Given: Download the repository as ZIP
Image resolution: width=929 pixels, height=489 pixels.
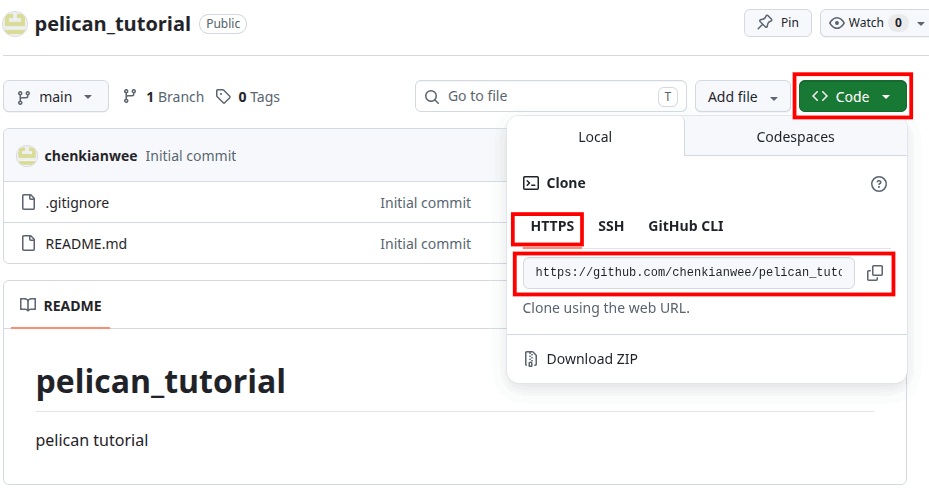Looking at the screenshot, I should point(592,359).
